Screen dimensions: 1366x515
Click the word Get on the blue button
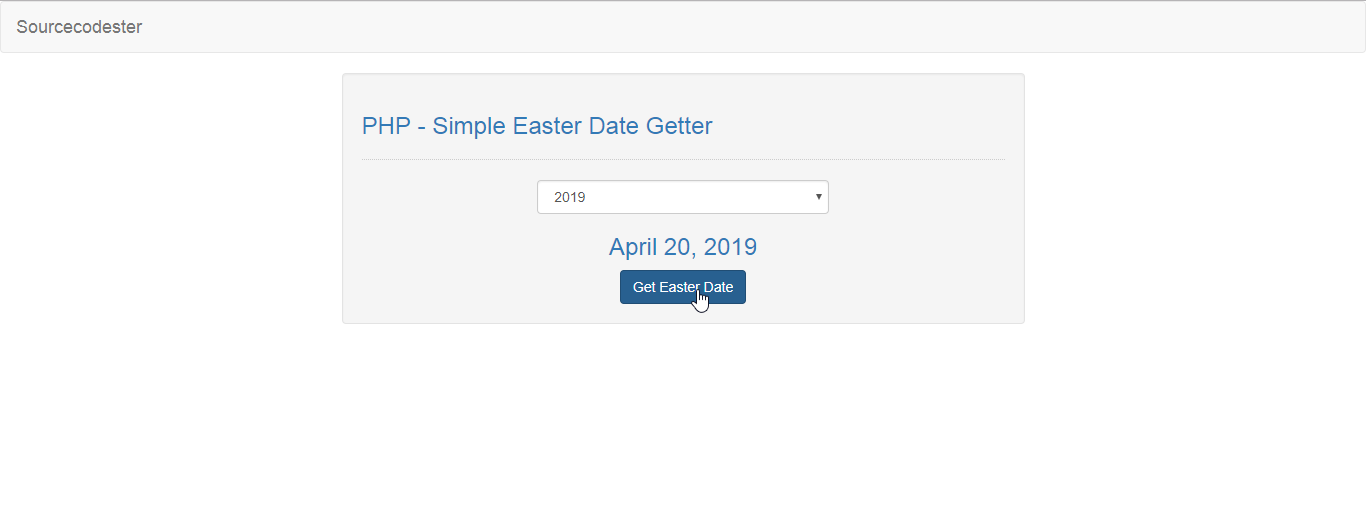644,287
